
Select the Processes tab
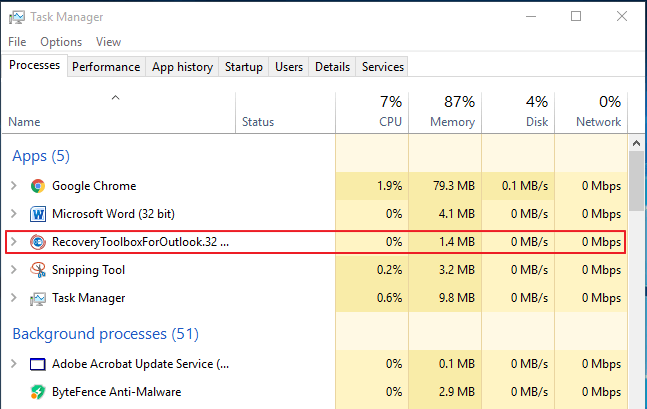[34, 65]
